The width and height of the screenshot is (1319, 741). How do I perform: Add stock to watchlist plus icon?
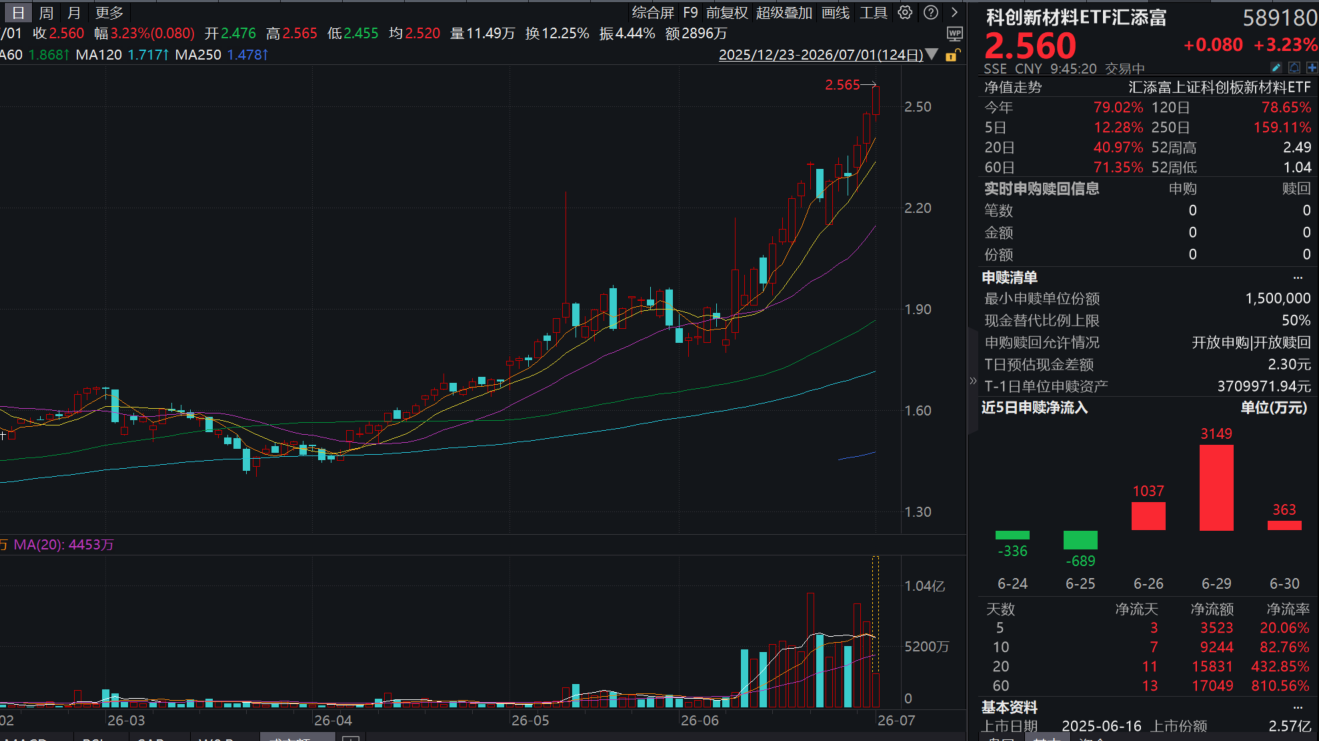(x=1310, y=68)
